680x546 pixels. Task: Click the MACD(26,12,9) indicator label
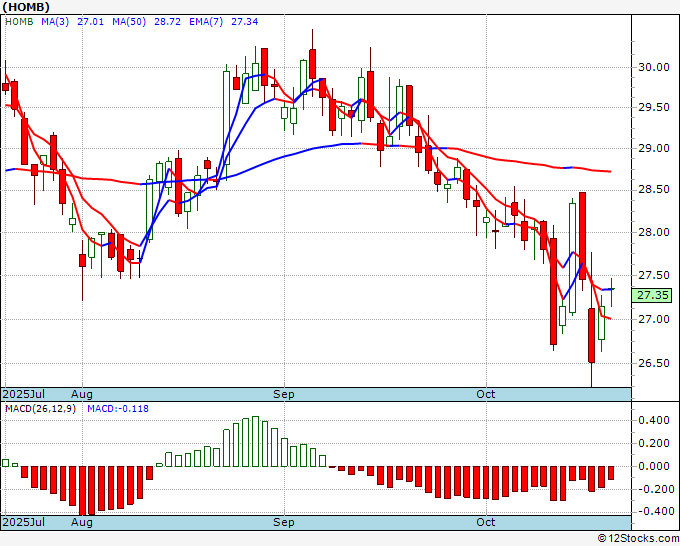coord(40,409)
